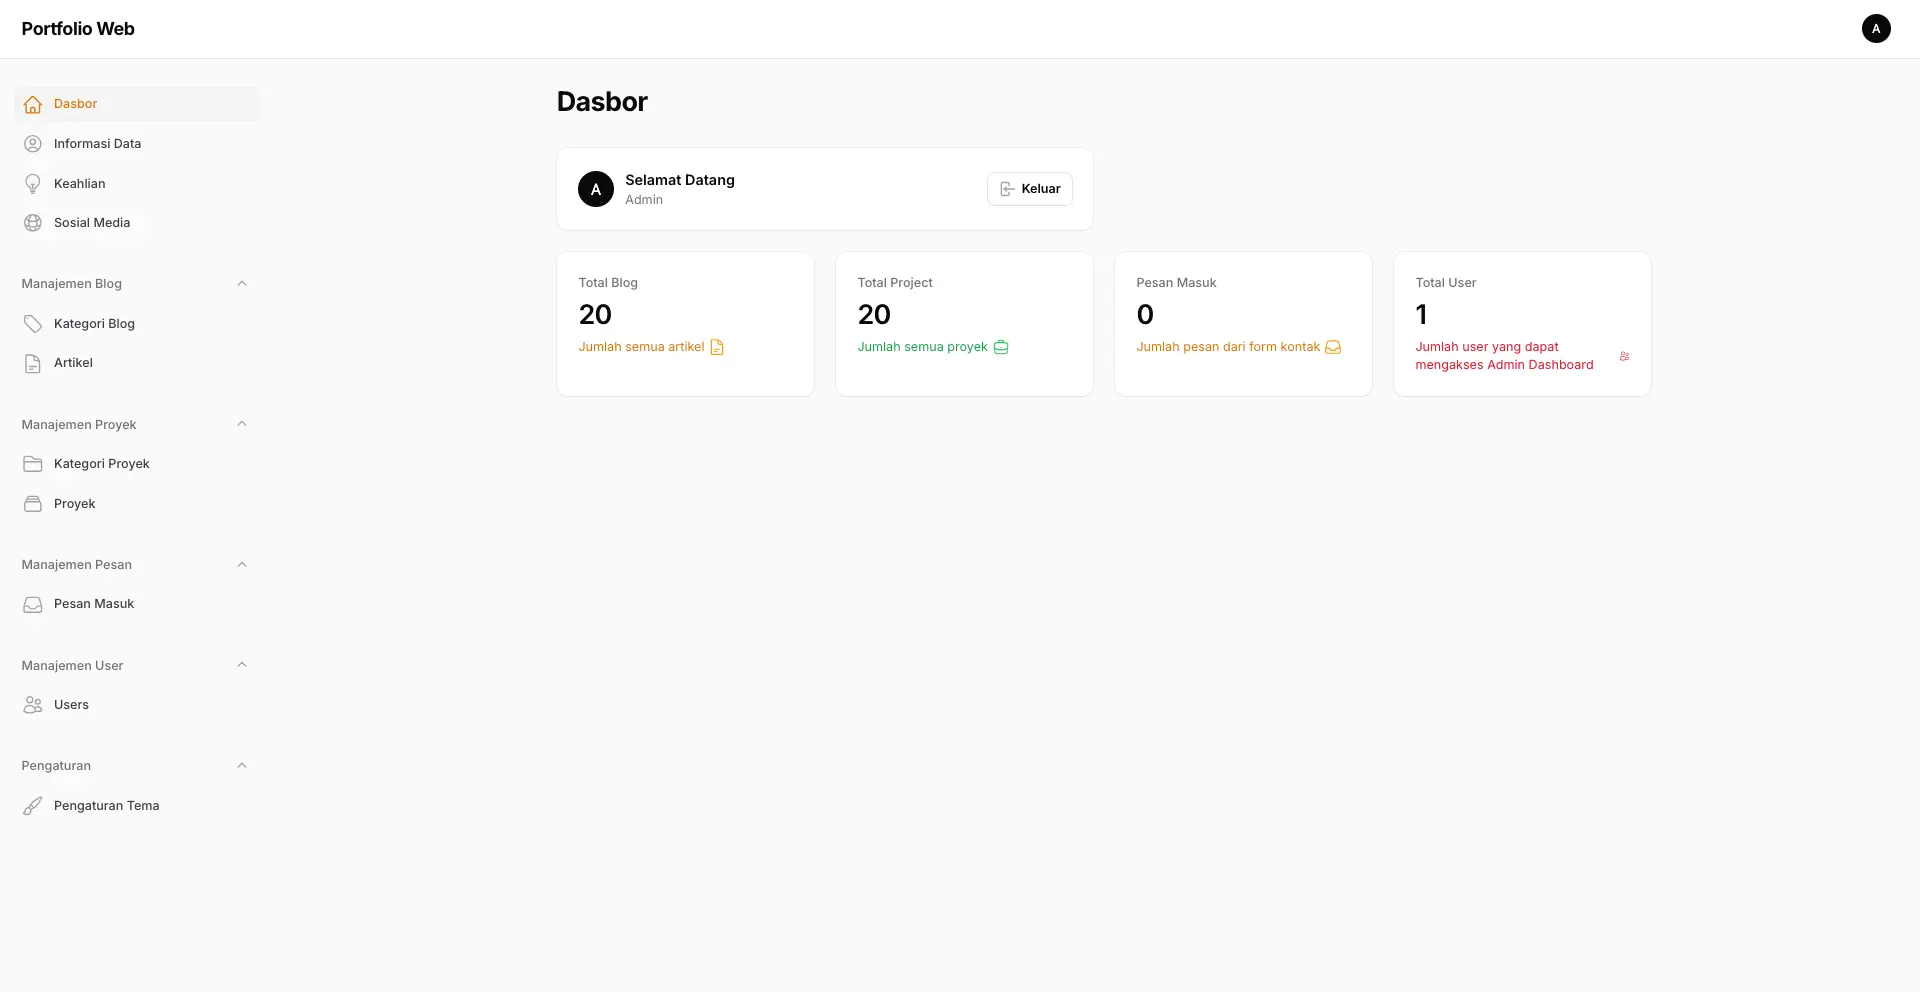Screen dimensions: 1920x992
Task: Select the folder icon next to Kategori Proyek
Action: pos(33,463)
